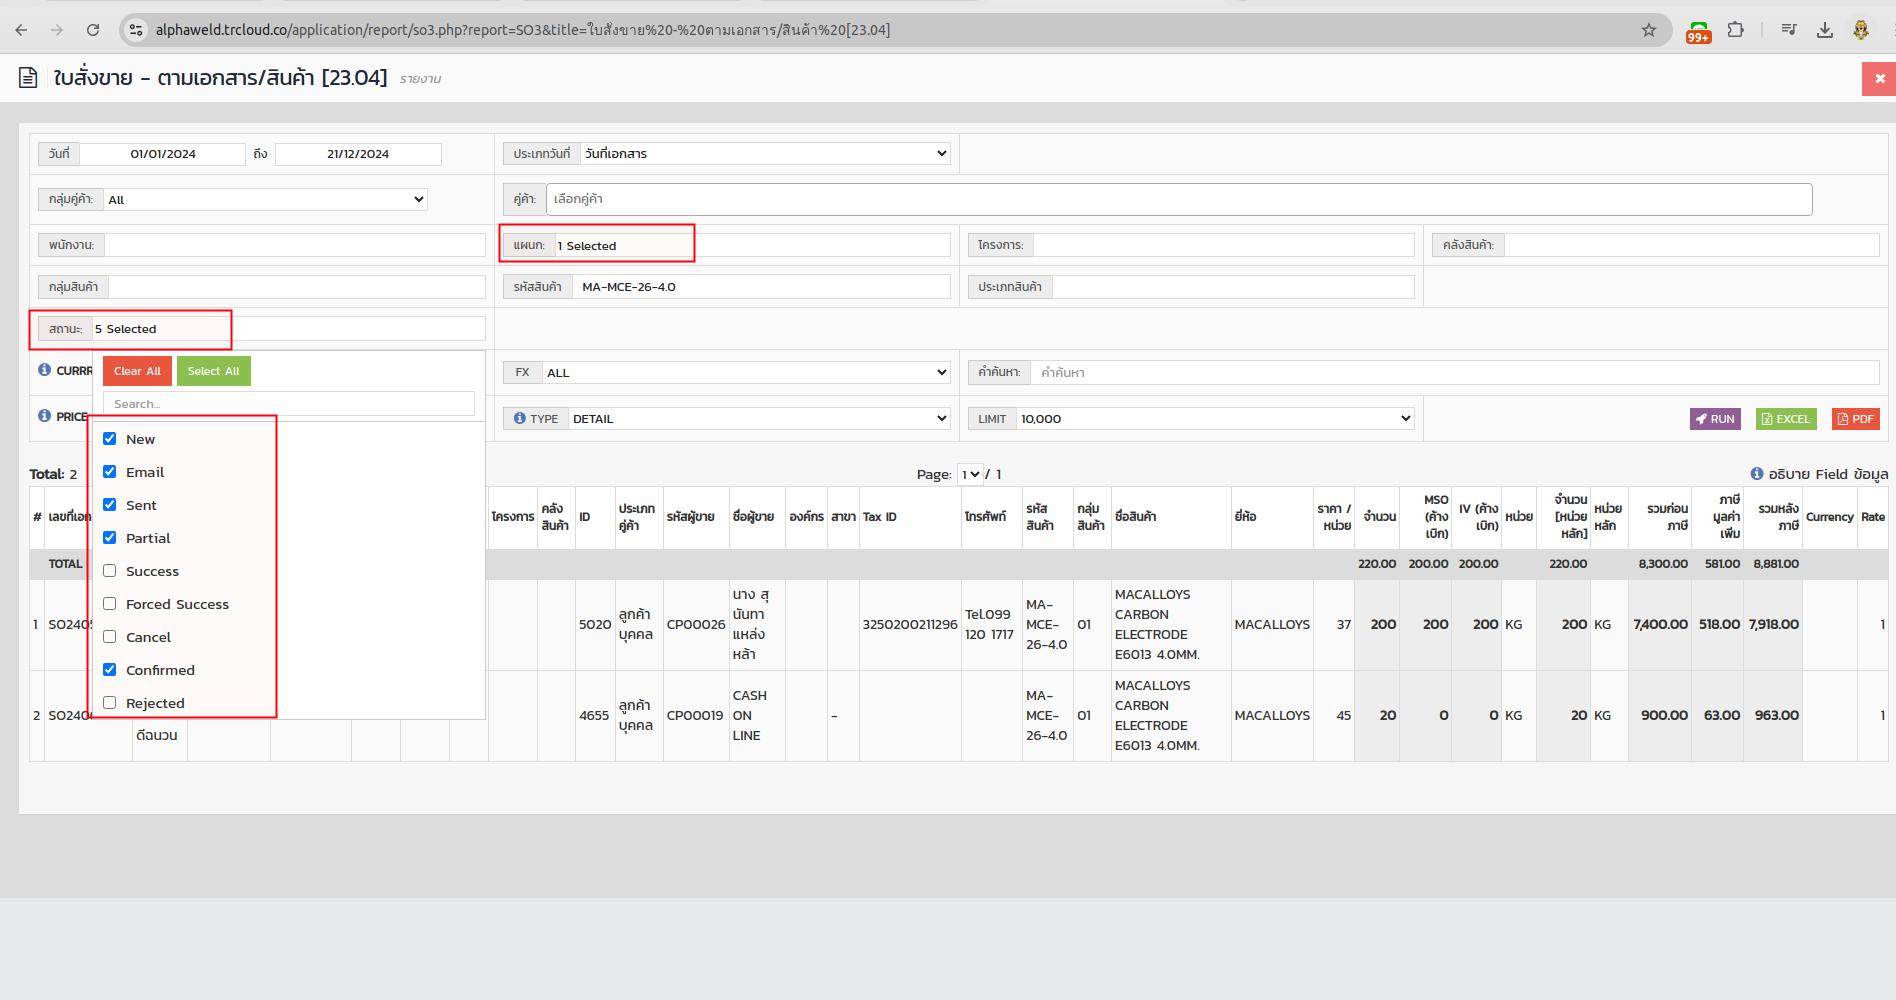Click the พนักงาน input field

coord(295,245)
